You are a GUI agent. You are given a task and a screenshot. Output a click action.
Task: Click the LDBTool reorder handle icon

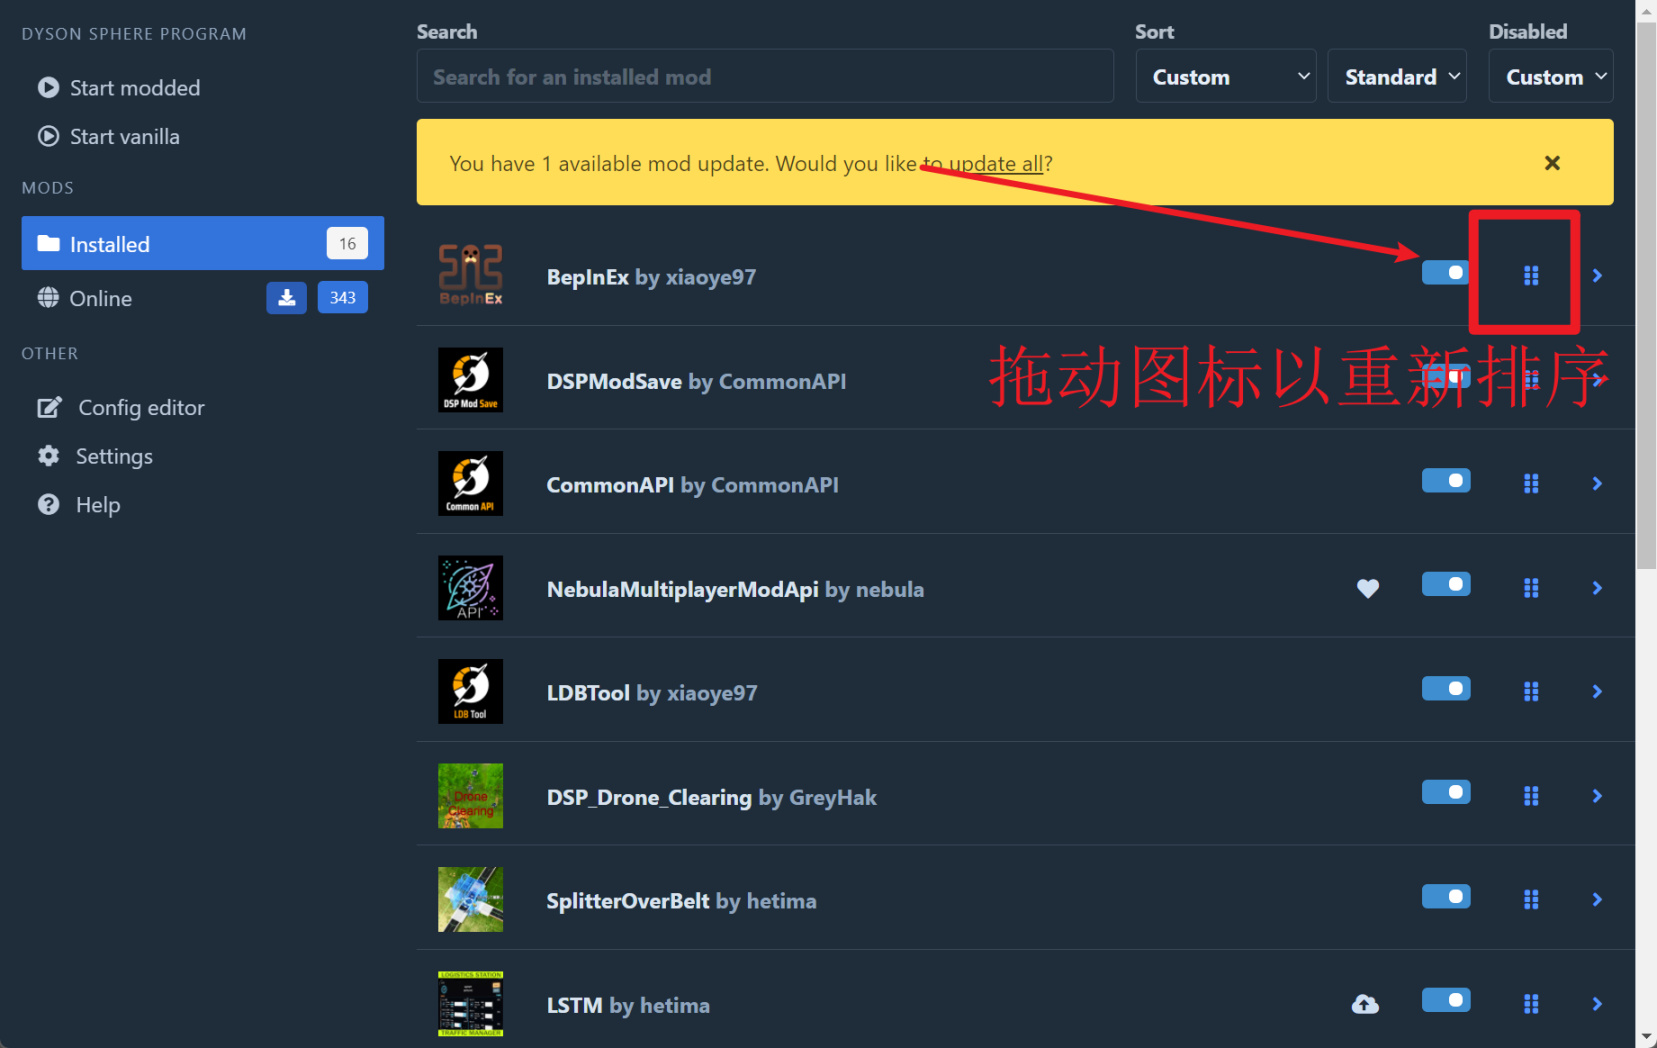pos(1531,692)
